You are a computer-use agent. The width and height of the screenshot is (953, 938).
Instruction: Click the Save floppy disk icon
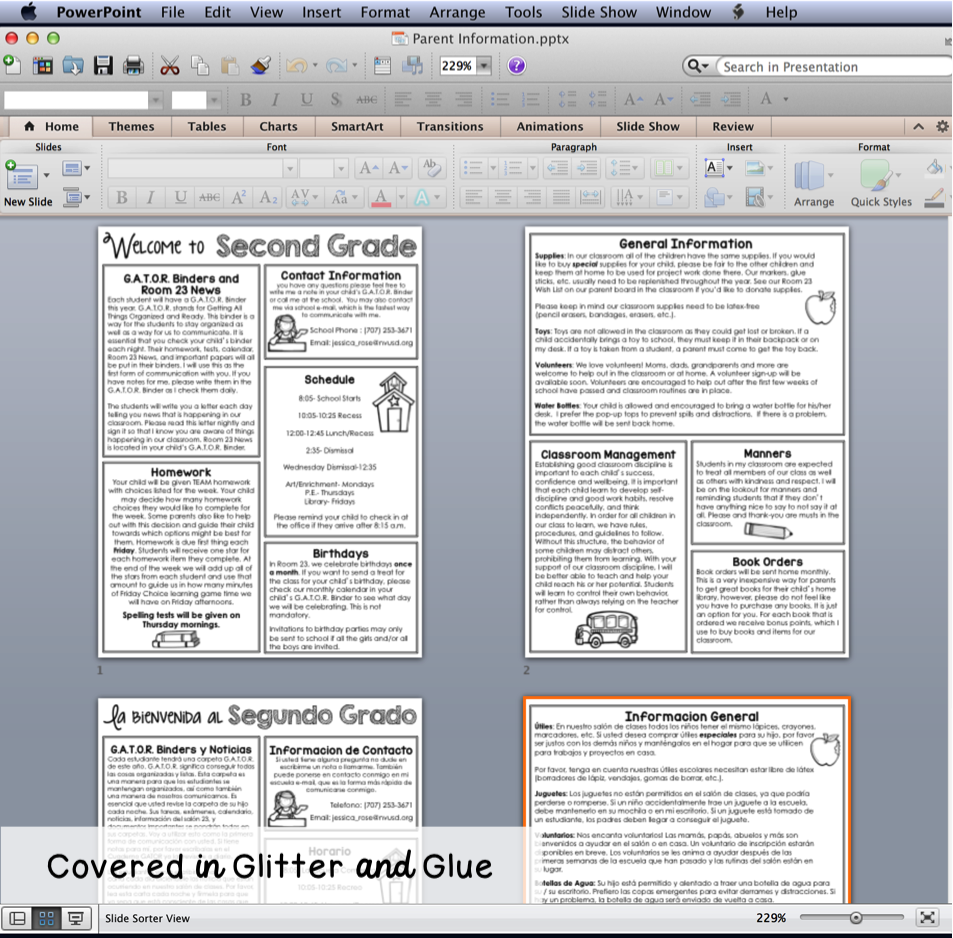click(103, 65)
